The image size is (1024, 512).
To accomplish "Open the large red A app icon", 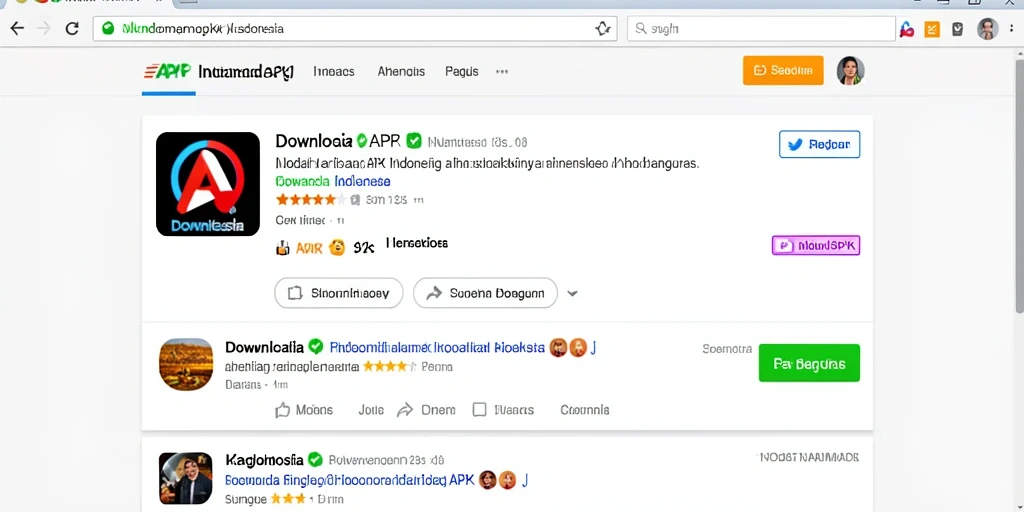I will (208, 184).
